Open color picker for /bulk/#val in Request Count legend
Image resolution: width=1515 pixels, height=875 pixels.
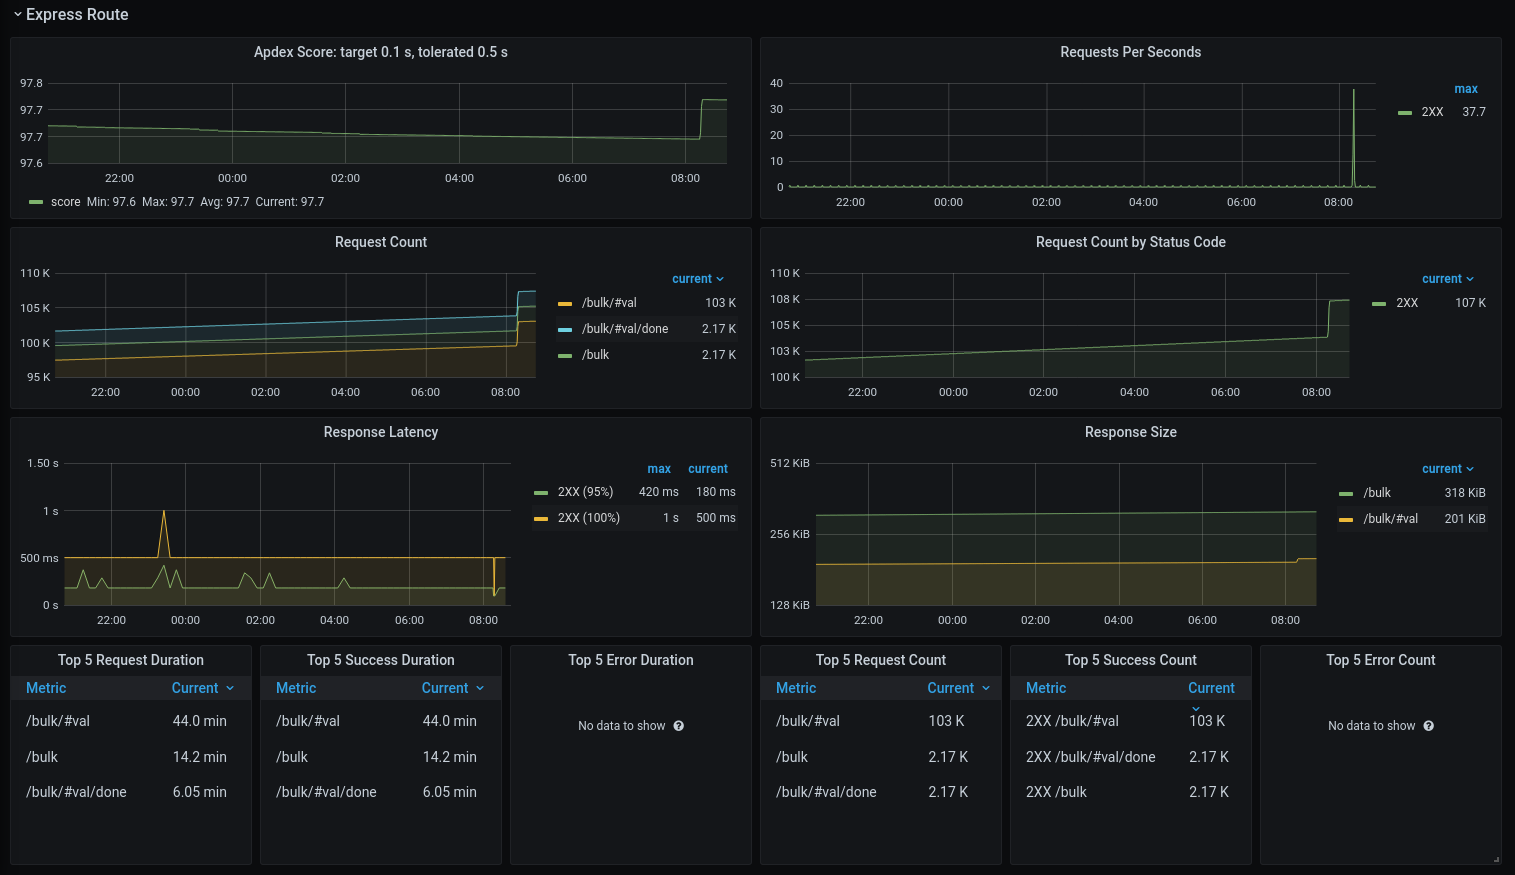tap(565, 303)
